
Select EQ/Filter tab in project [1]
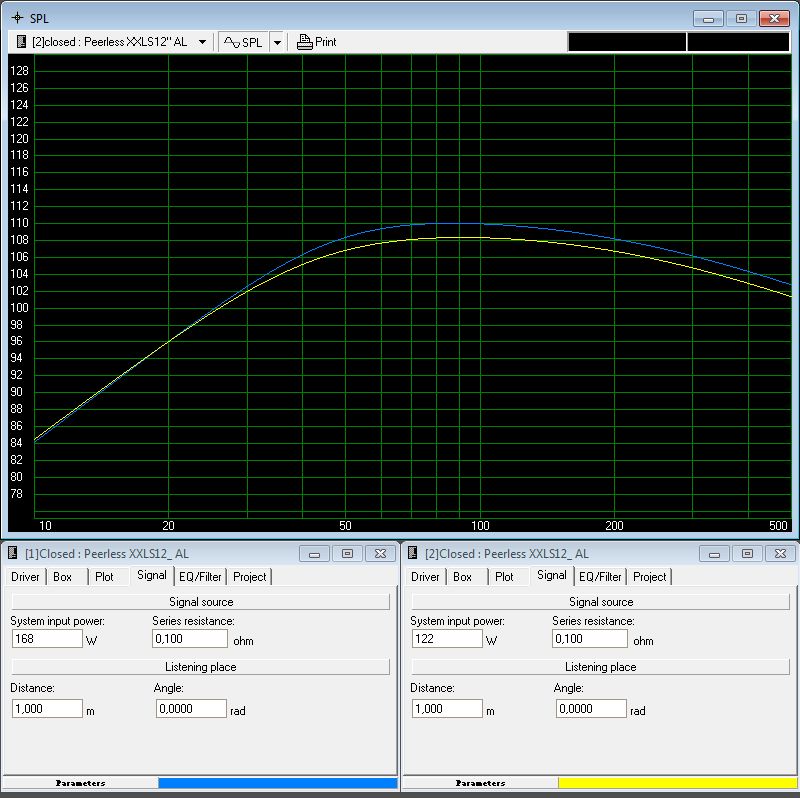[x=200, y=577]
